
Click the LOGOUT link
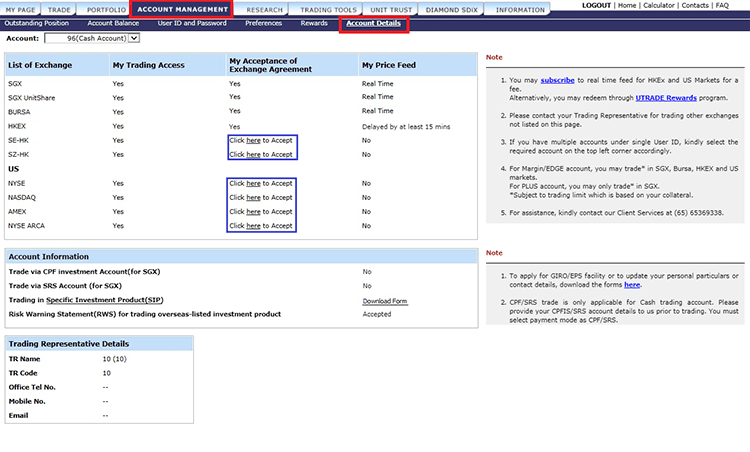click(596, 5)
